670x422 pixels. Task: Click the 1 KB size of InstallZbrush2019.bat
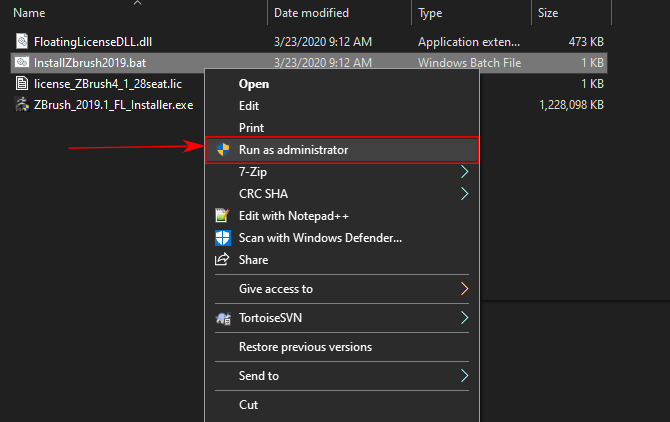(592, 63)
